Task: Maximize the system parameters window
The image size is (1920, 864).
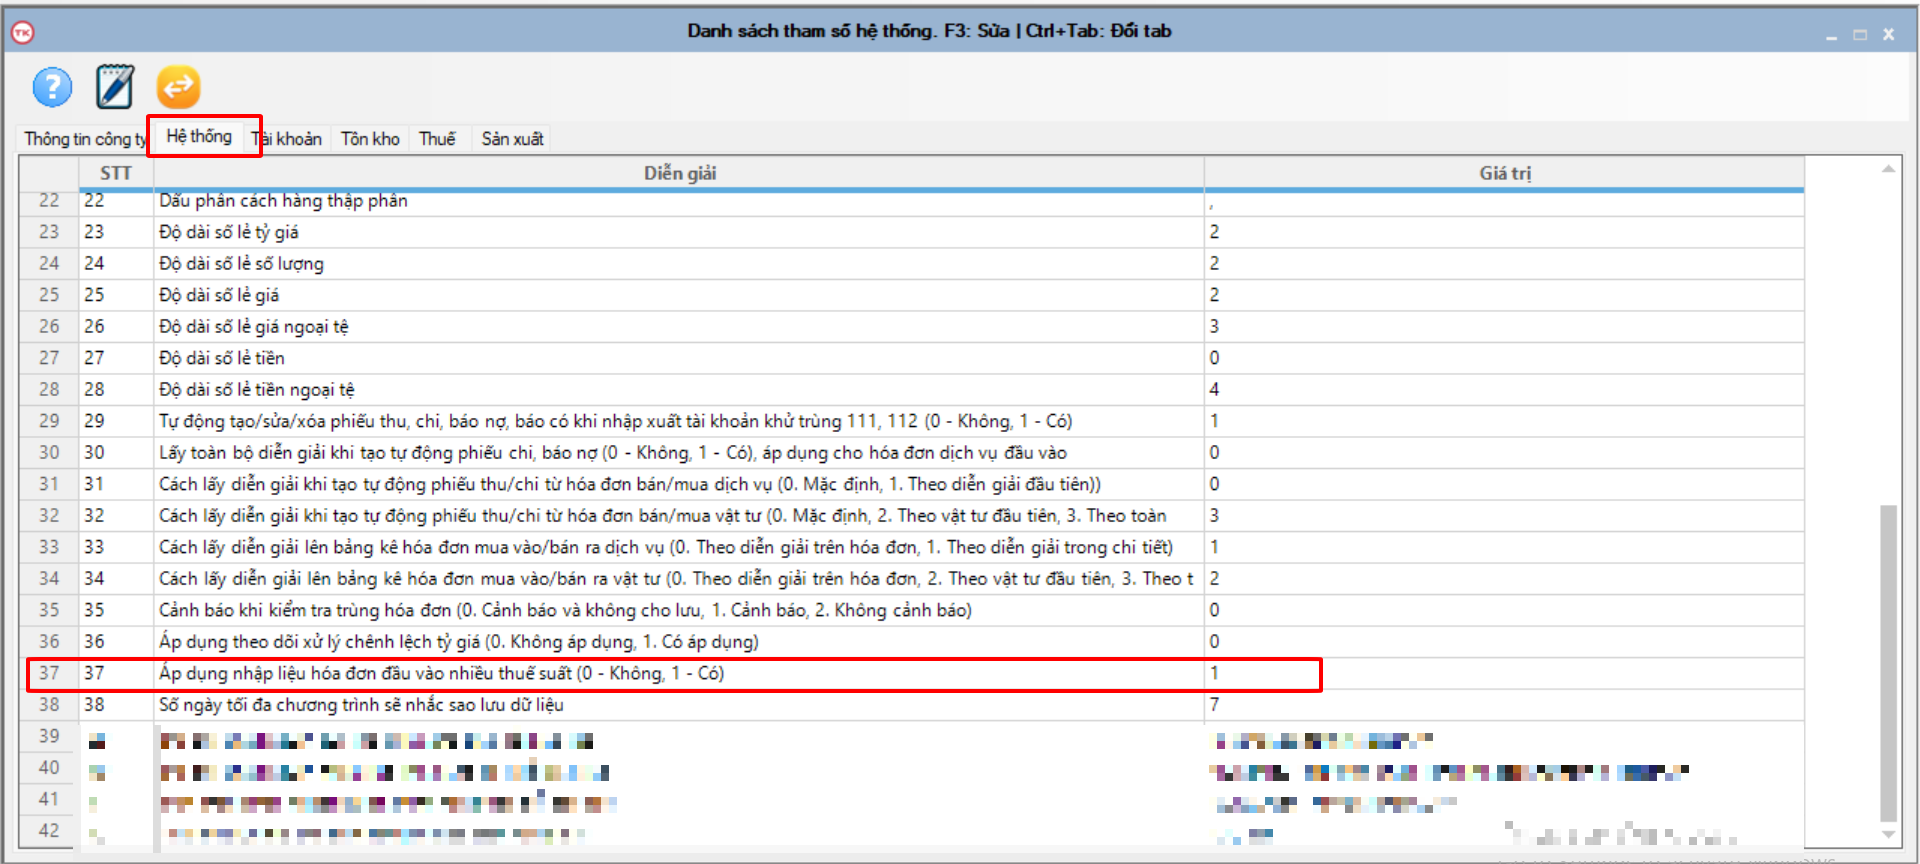Action: point(1860,35)
